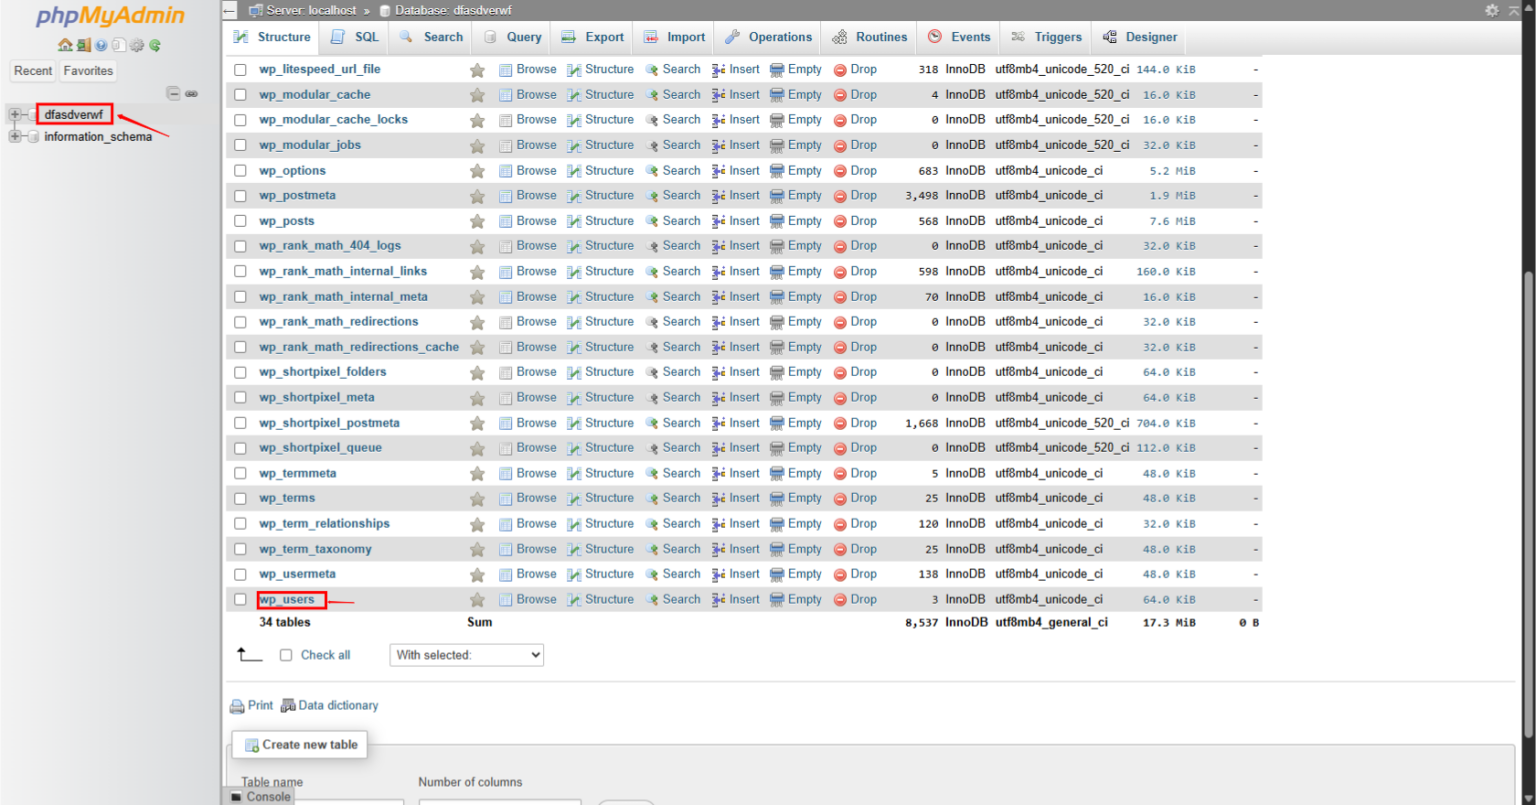
Task: Open the wp_users table link
Action: [x=287, y=600]
